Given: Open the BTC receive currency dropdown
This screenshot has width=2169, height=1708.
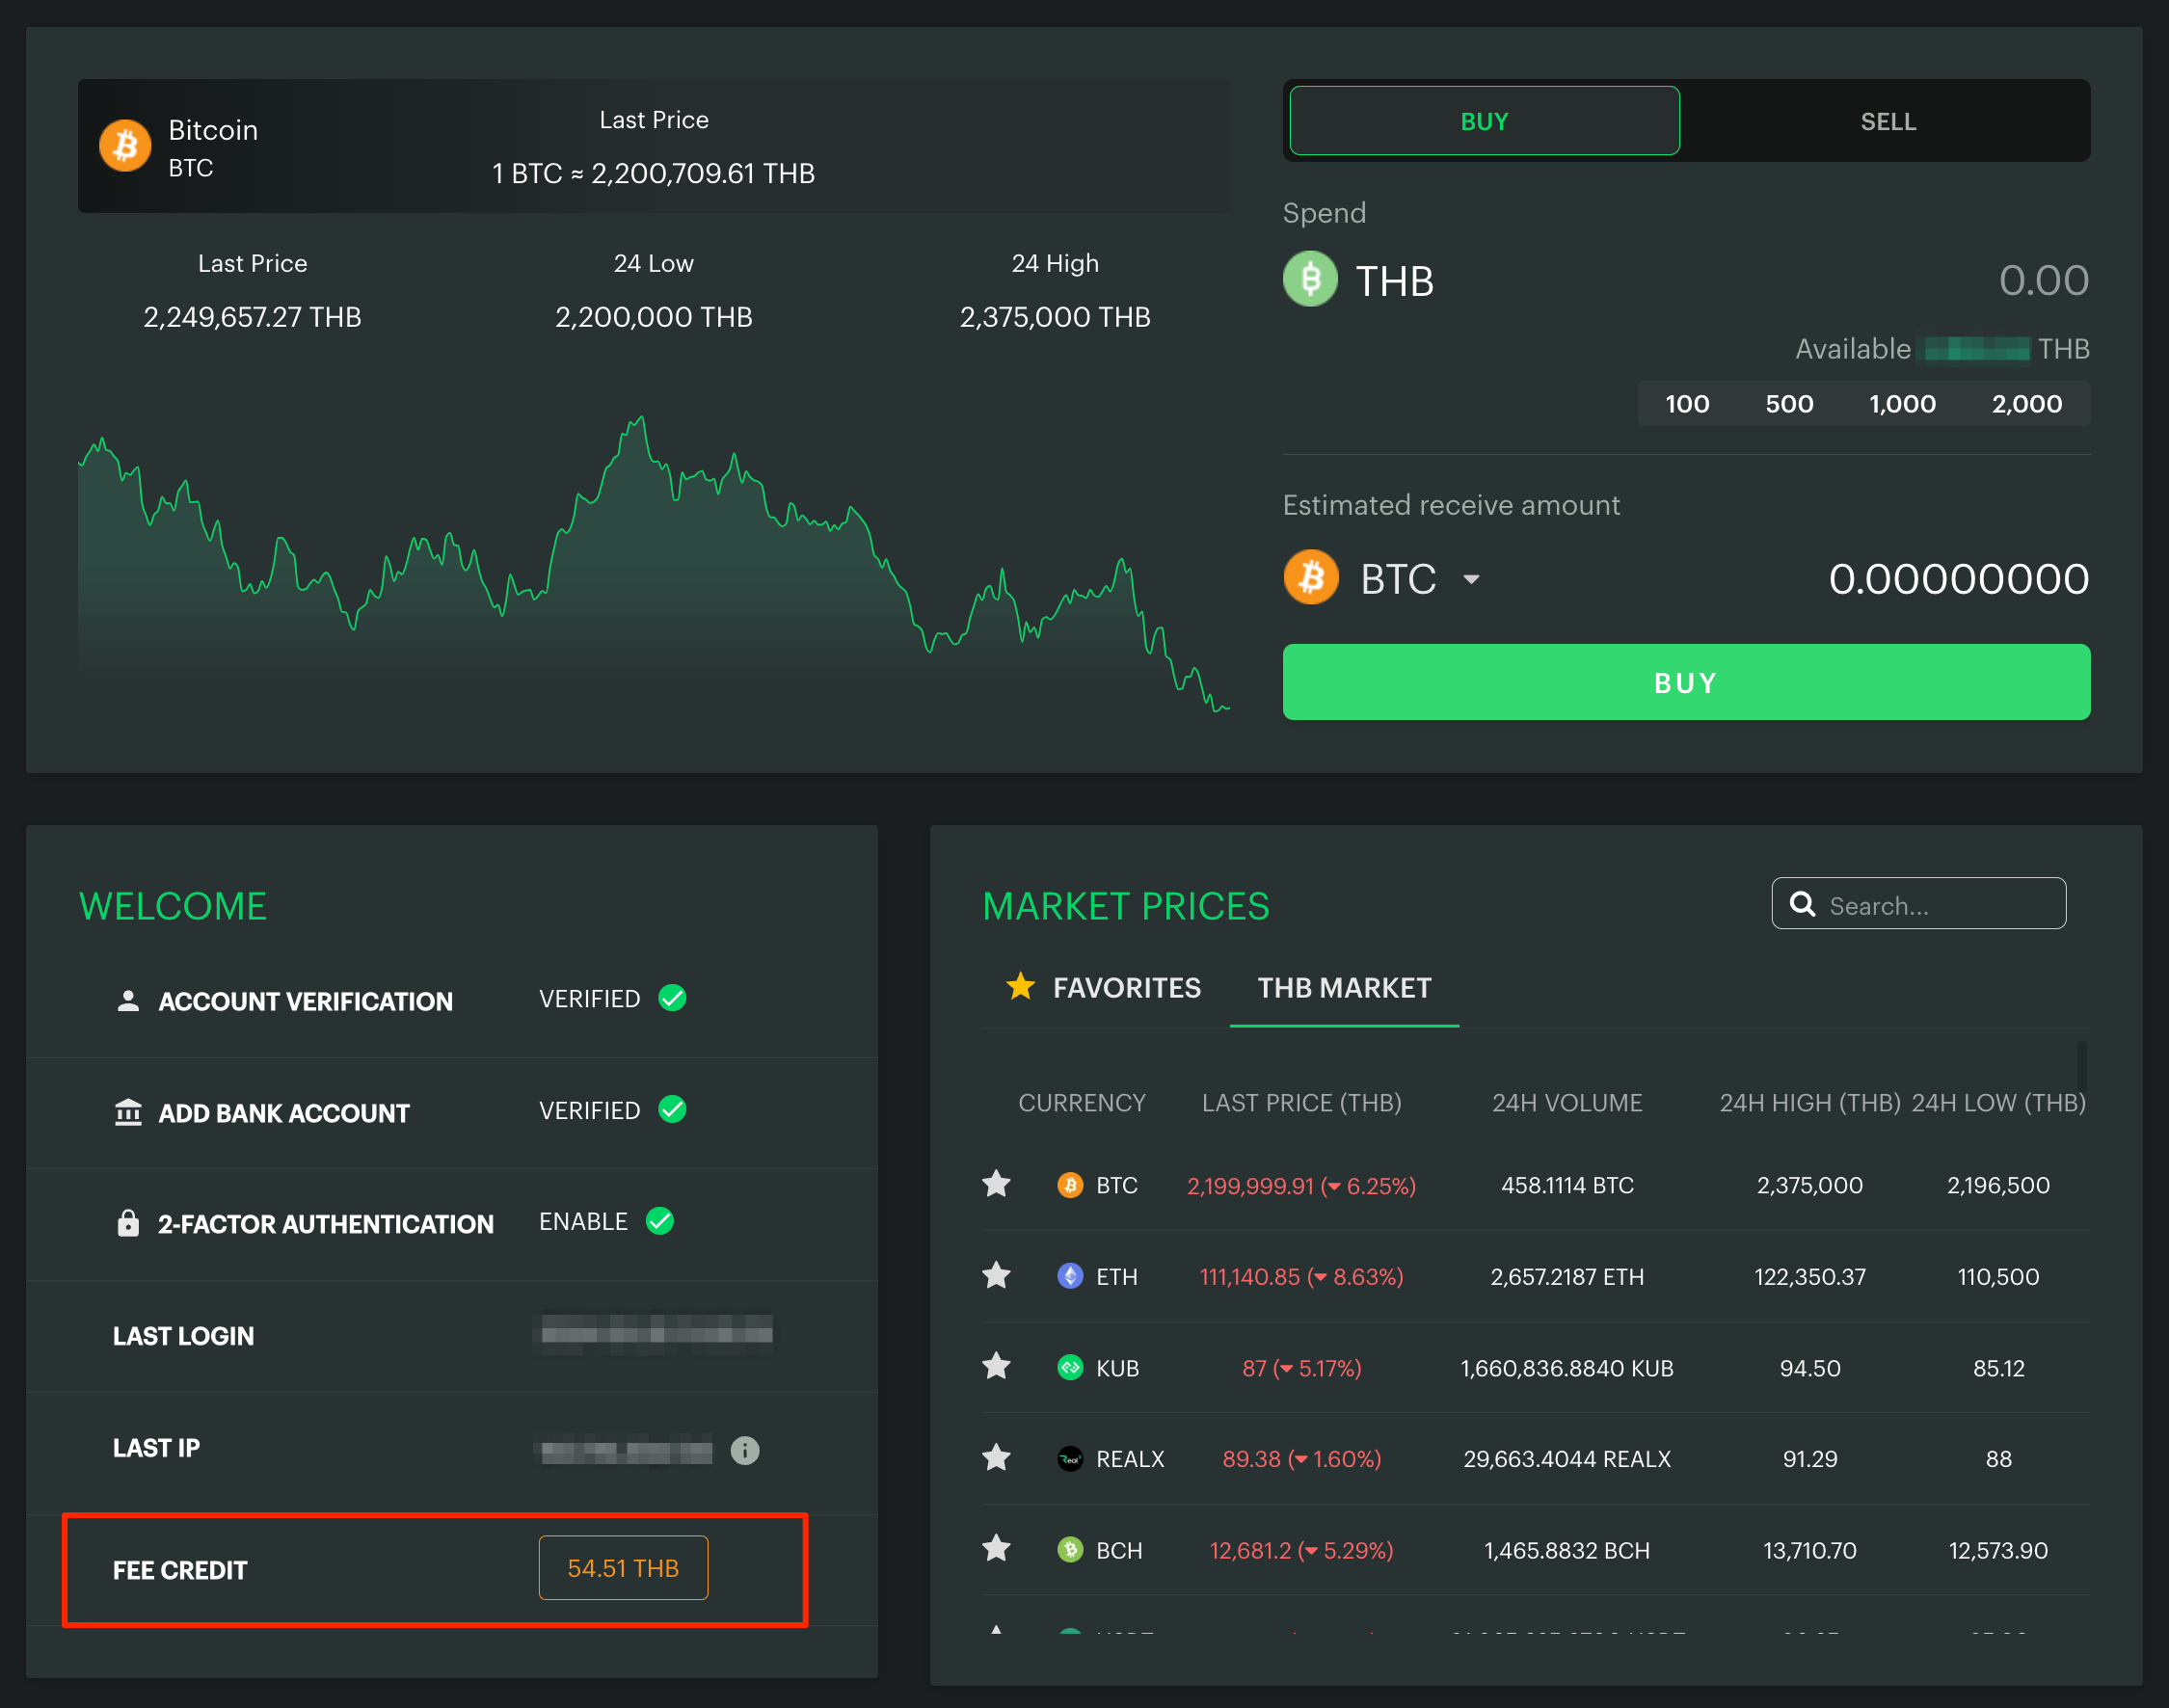Looking at the screenshot, I should pos(1470,579).
